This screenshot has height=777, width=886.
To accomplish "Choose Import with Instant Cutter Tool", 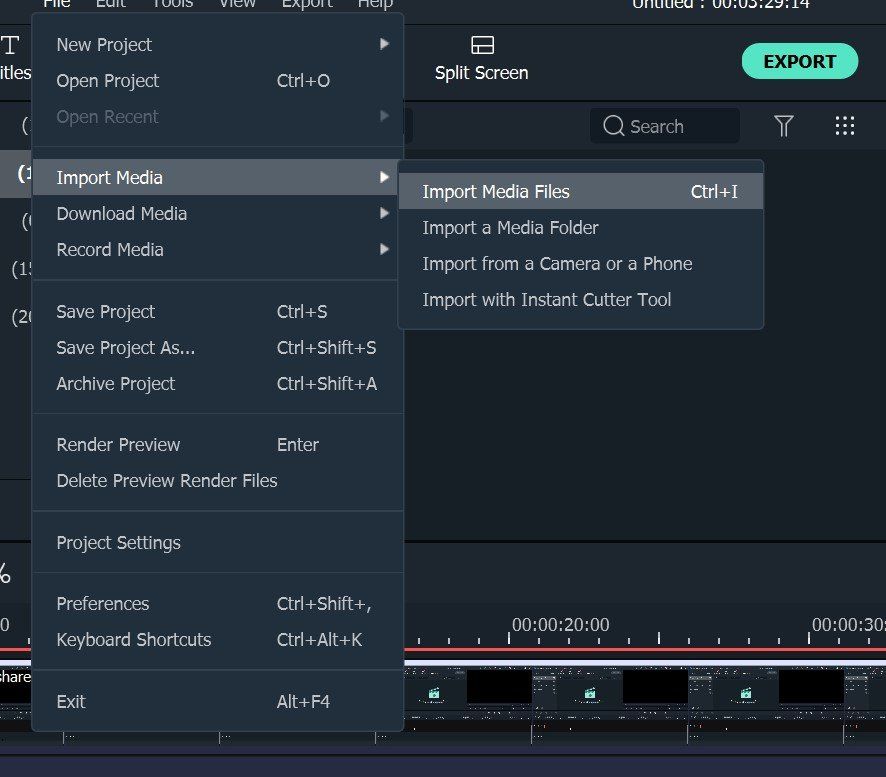I will (581, 299).
